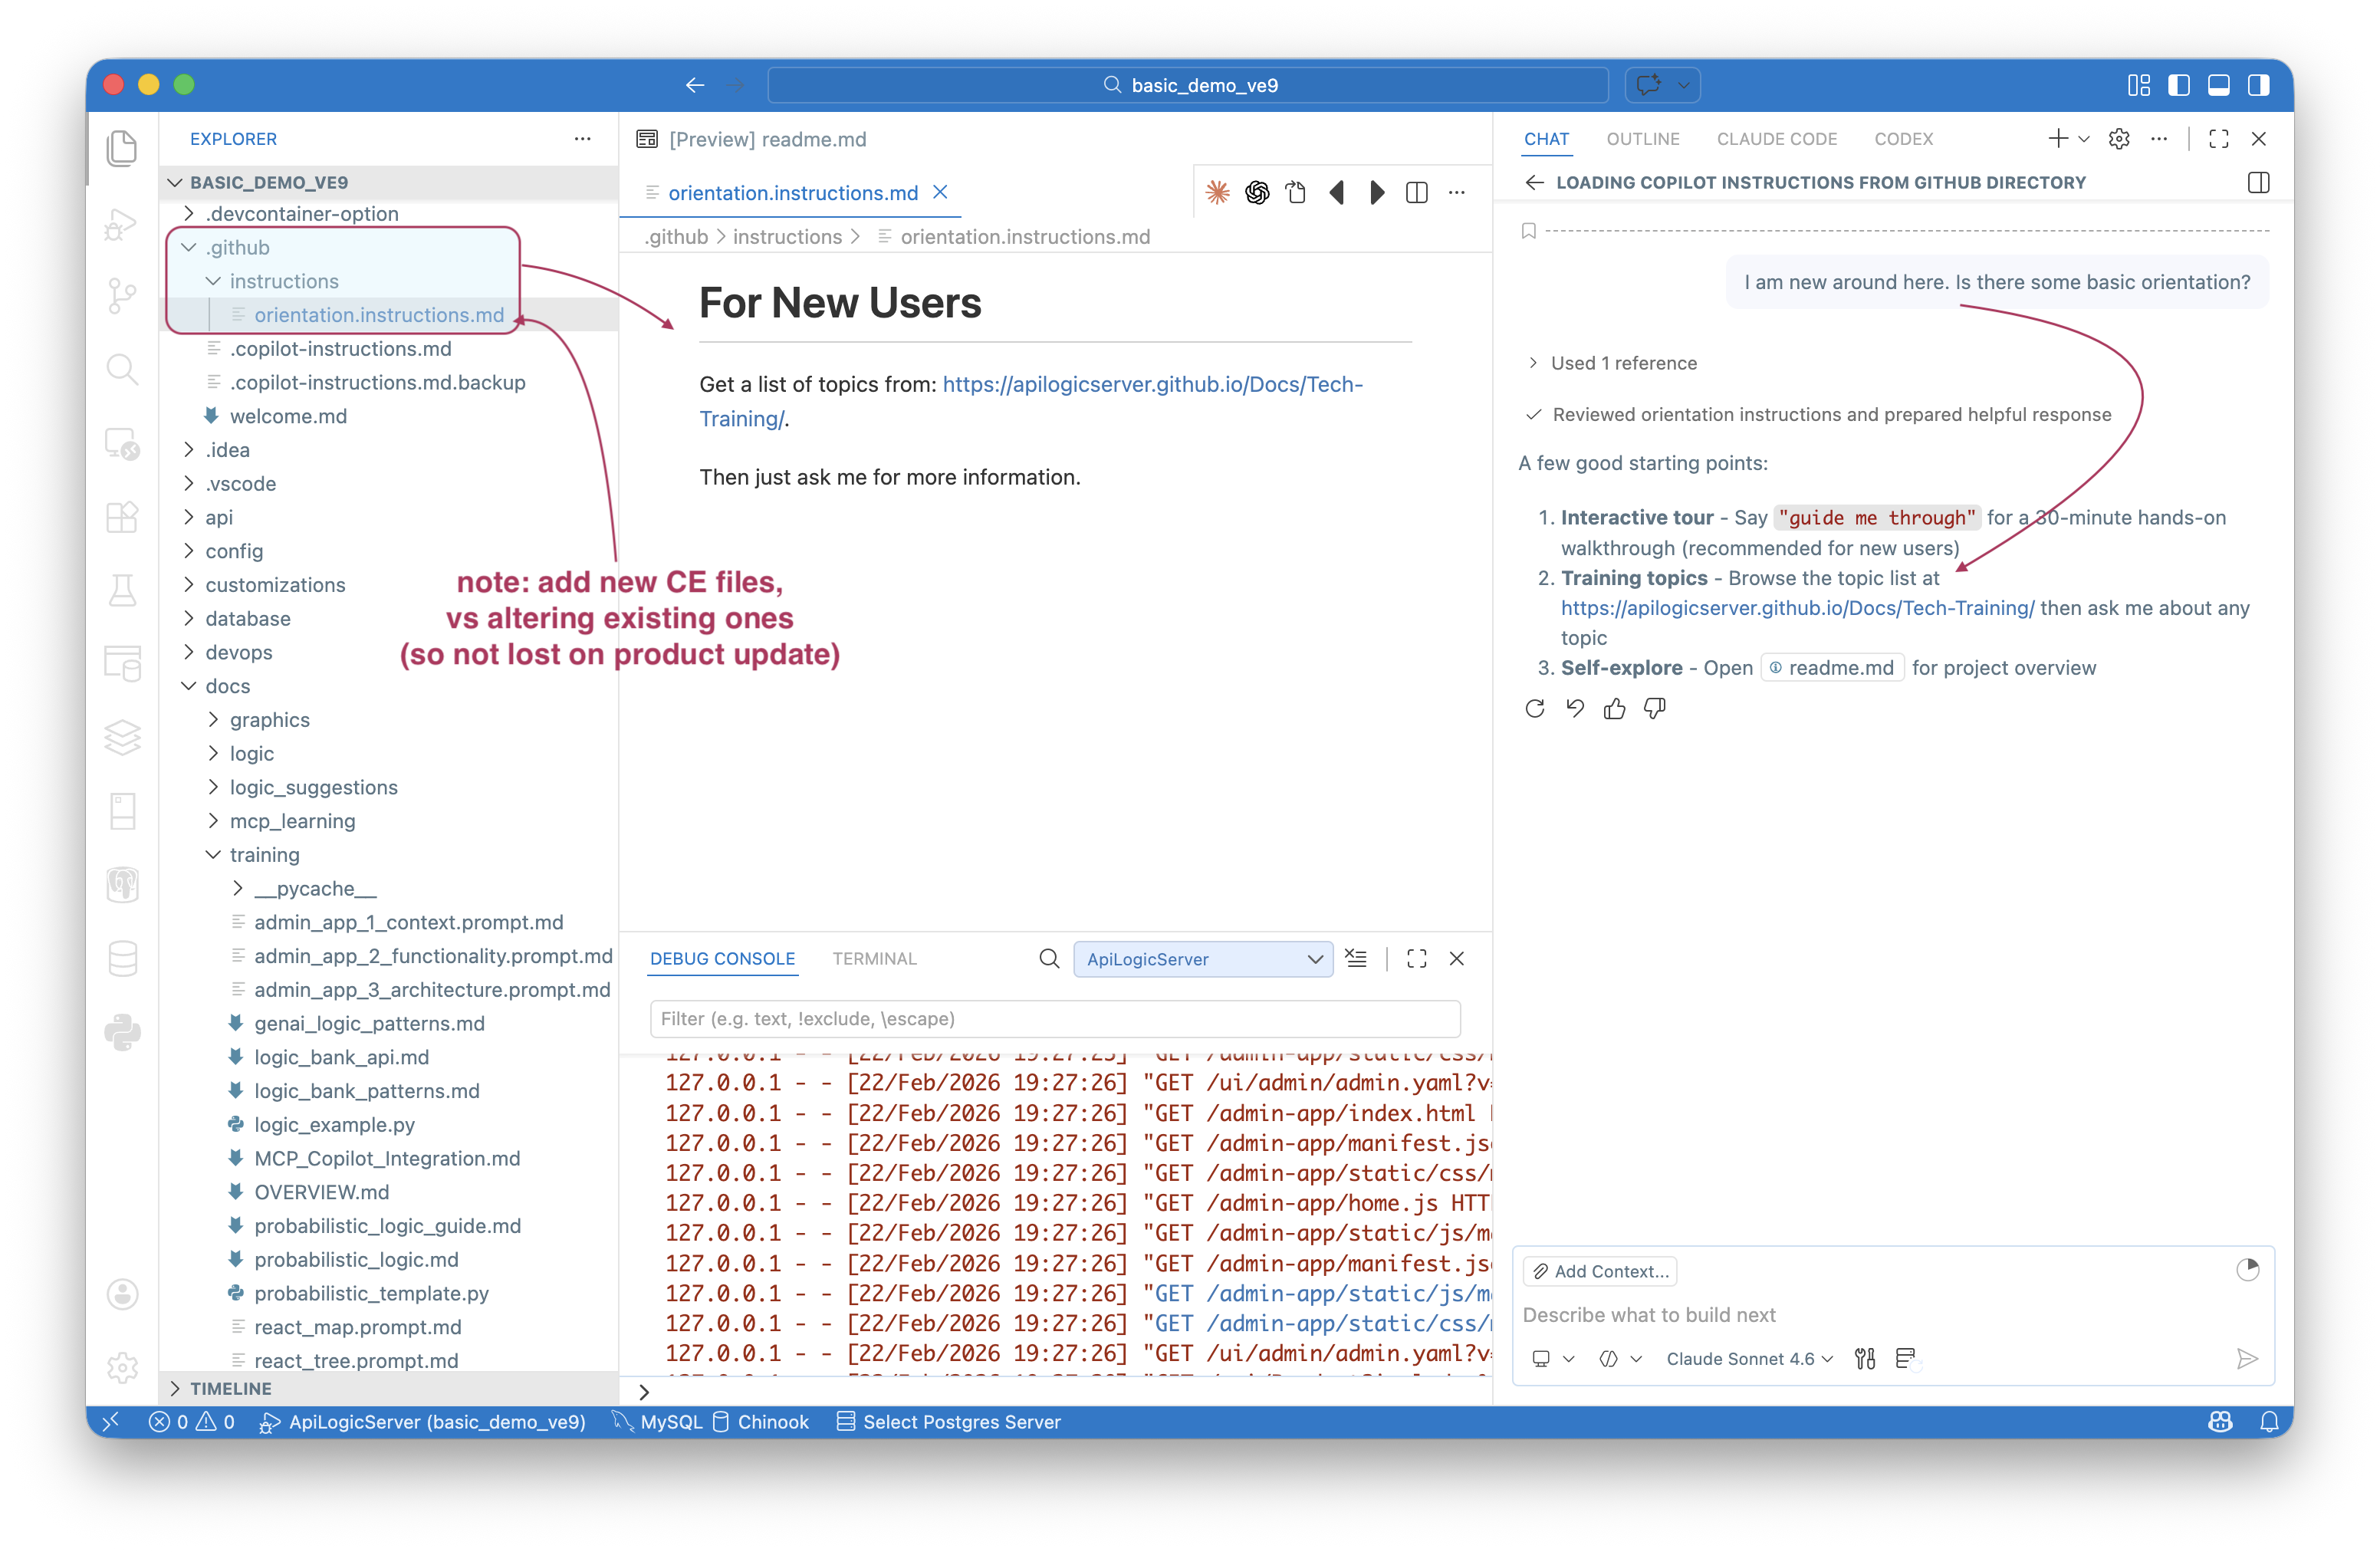The width and height of the screenshot is (2380, 1552).
Task: Toggle the bottom panel layout button
Action: point(2218,85)
